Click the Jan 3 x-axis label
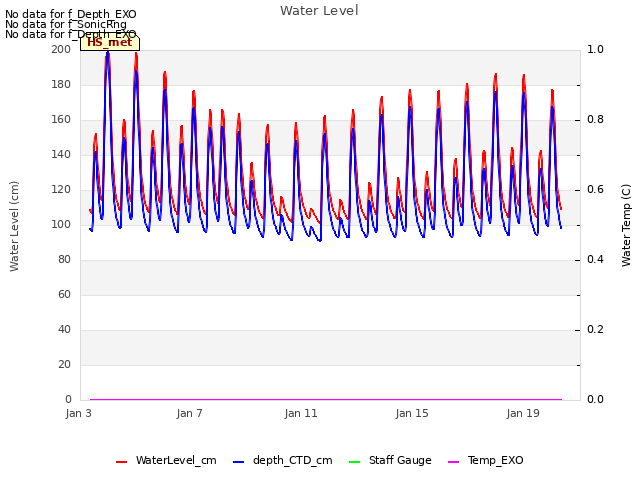Screen dimensions: 640x480 pos(78,413)
